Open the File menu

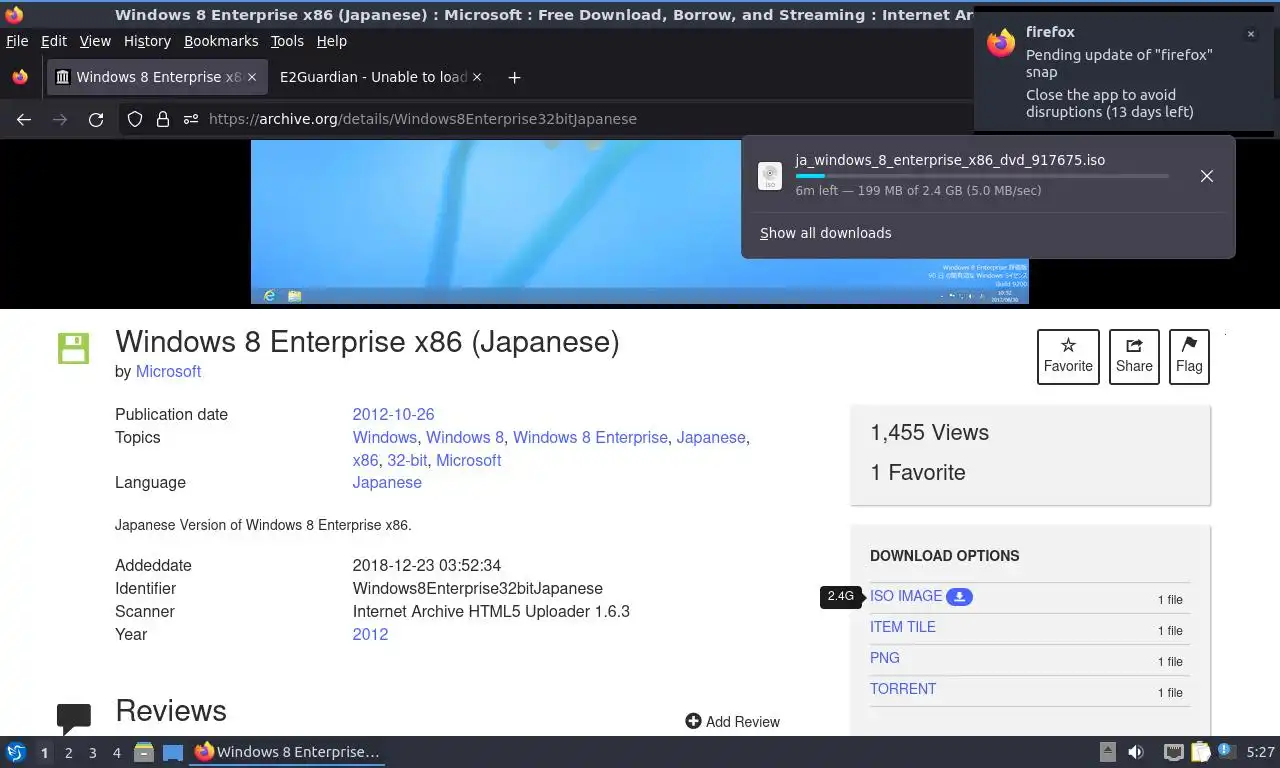(x=17, y=41)
